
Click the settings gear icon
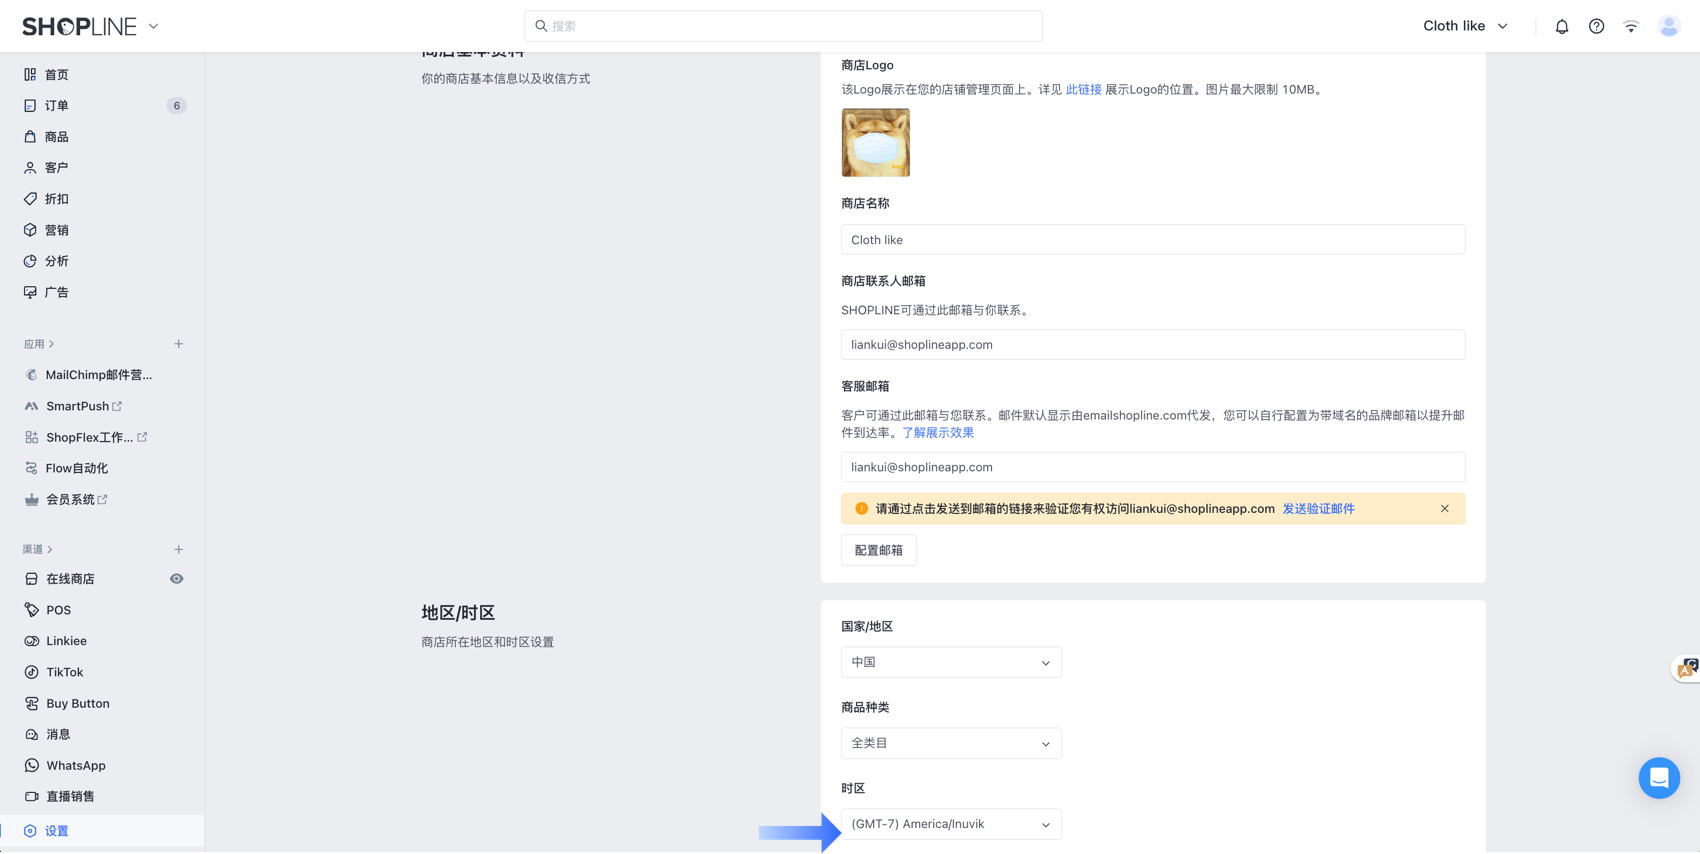tap(30, 831)
